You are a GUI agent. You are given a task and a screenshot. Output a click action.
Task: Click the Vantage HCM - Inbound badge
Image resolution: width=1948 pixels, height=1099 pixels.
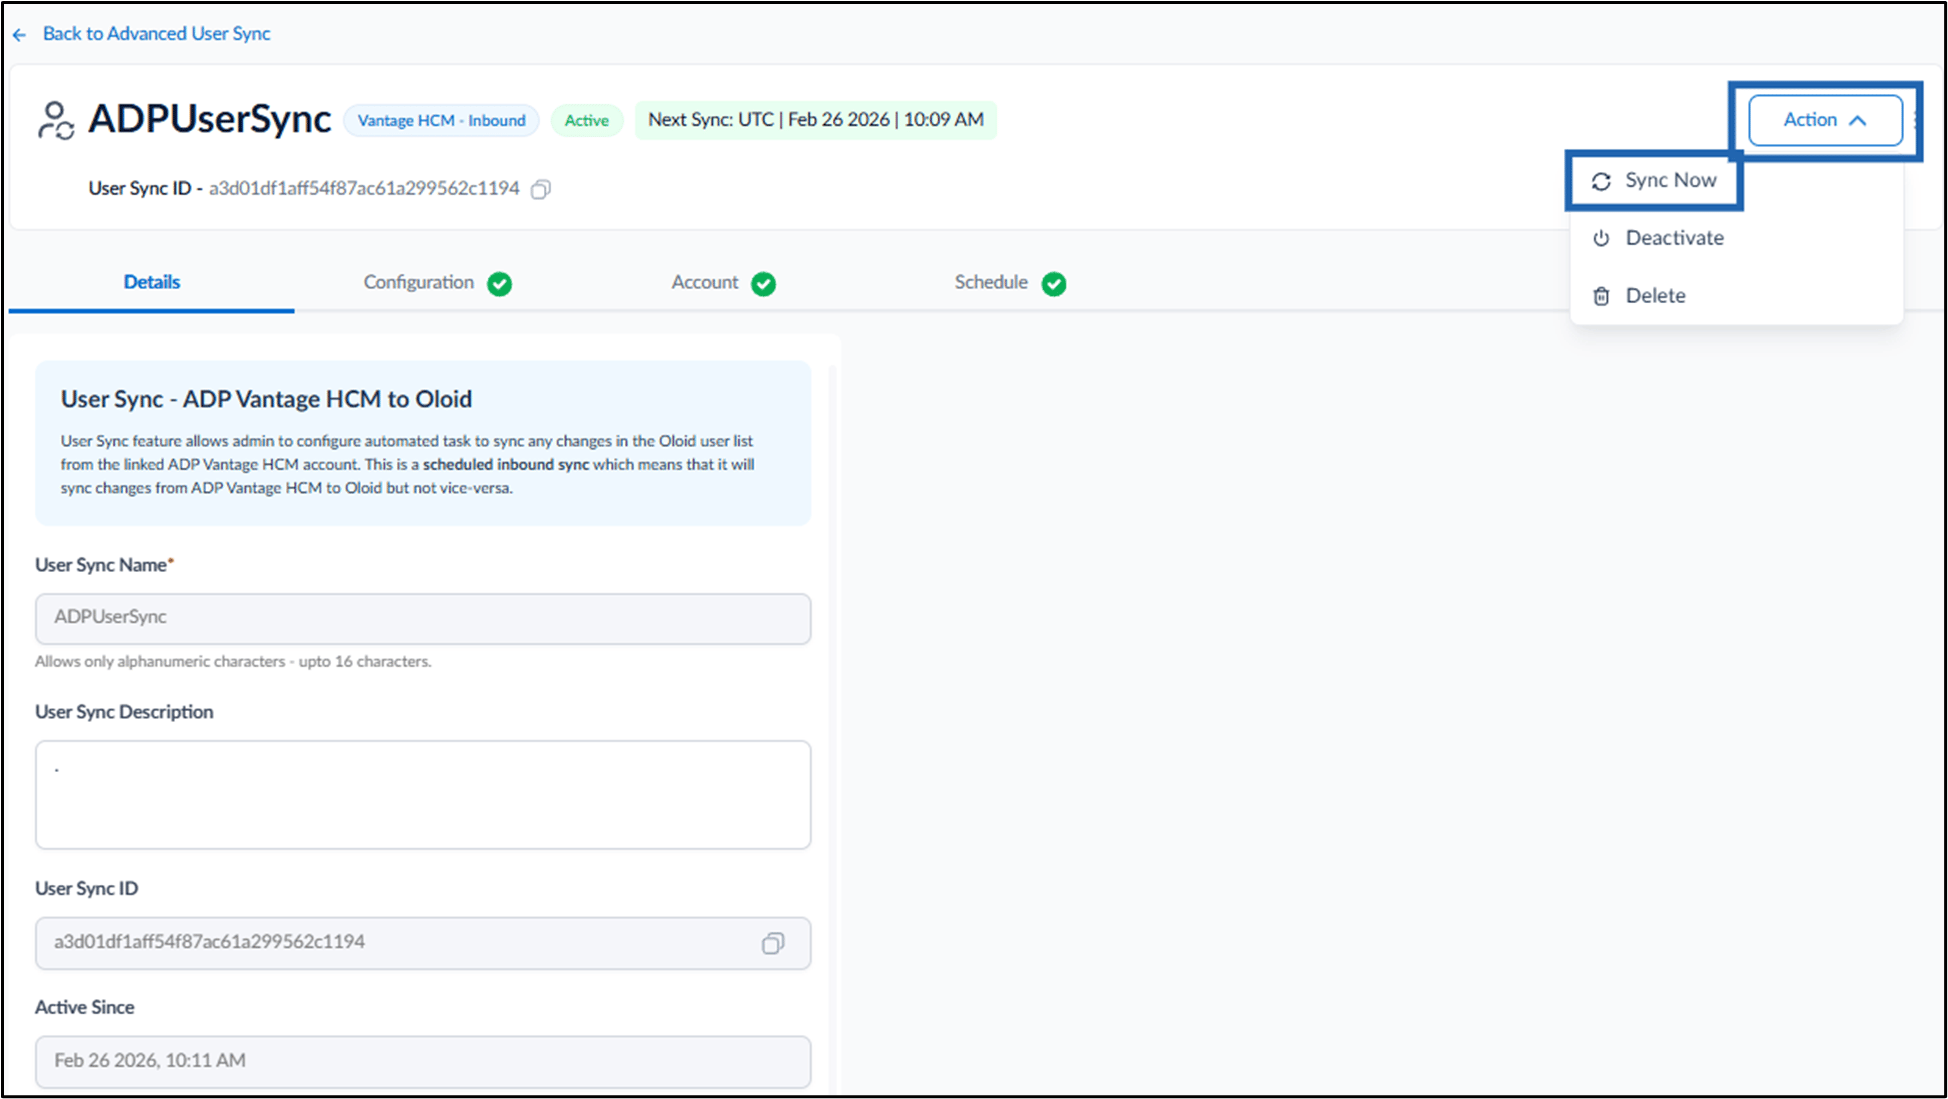441,121
